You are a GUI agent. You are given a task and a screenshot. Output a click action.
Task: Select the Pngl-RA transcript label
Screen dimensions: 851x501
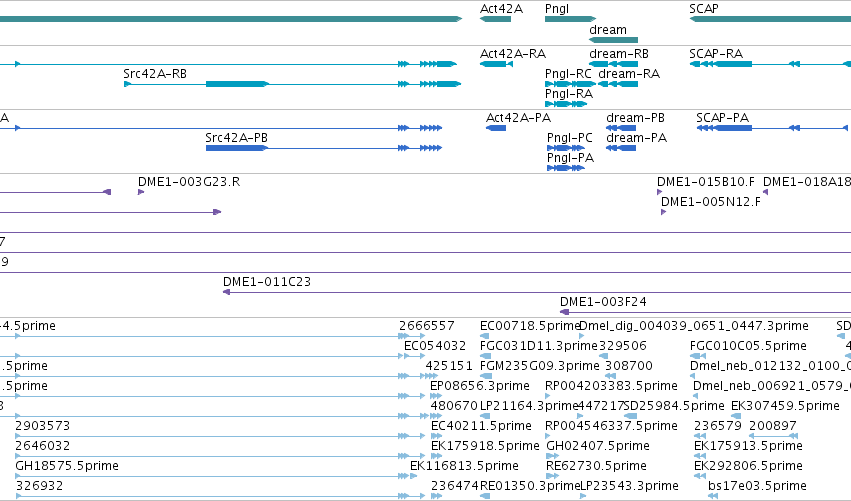tap(569, 94)
